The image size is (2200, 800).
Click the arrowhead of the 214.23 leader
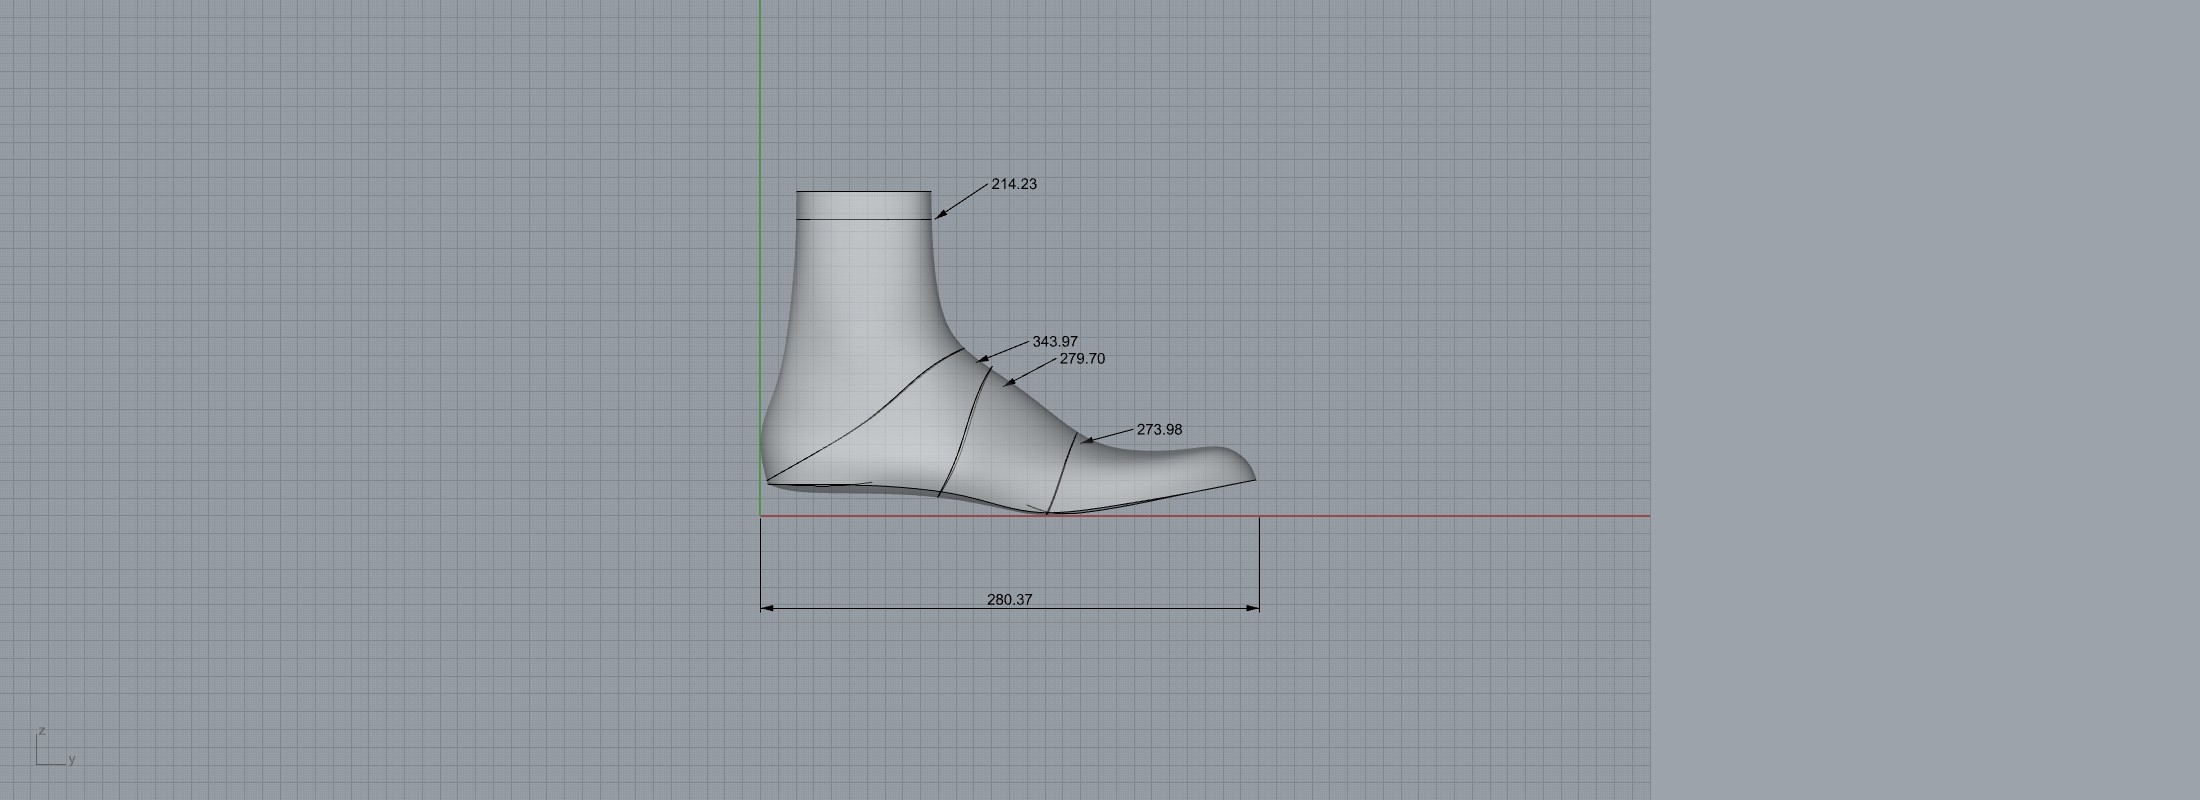(939, 215)
